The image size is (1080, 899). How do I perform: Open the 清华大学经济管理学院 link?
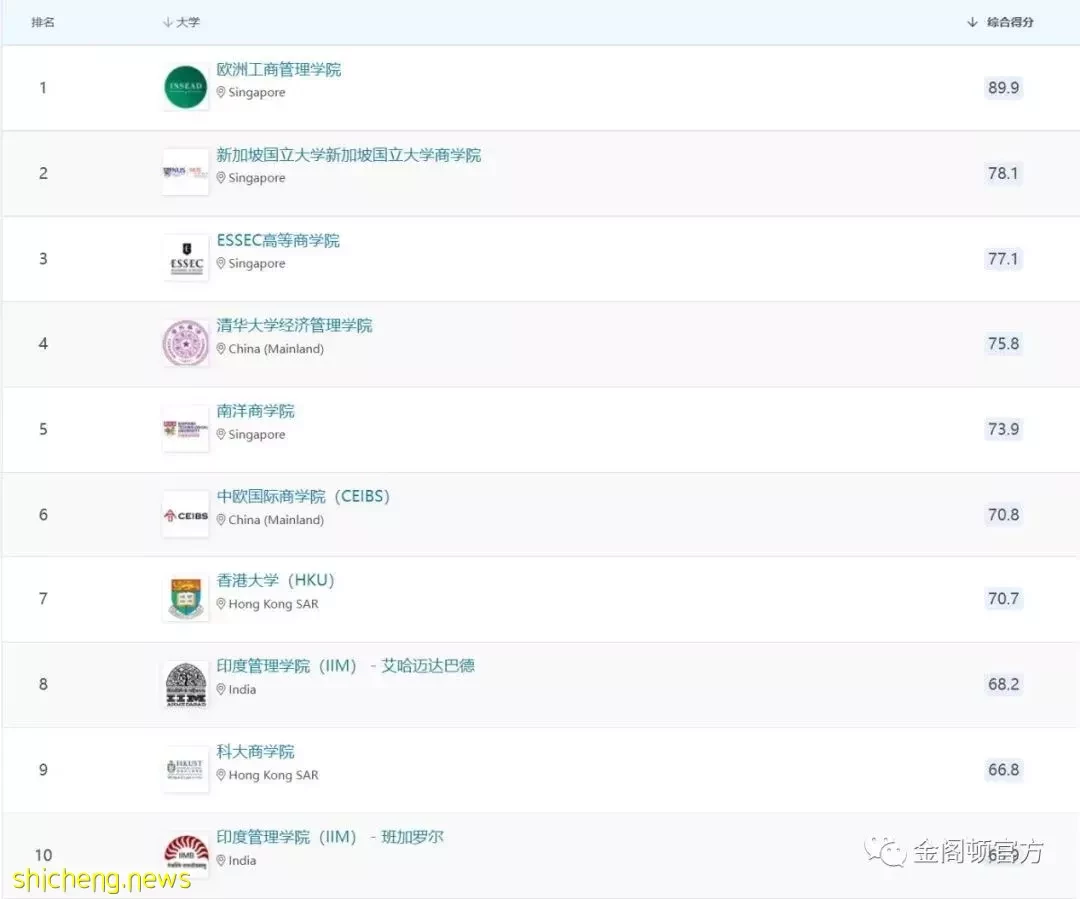click(294, 325)
